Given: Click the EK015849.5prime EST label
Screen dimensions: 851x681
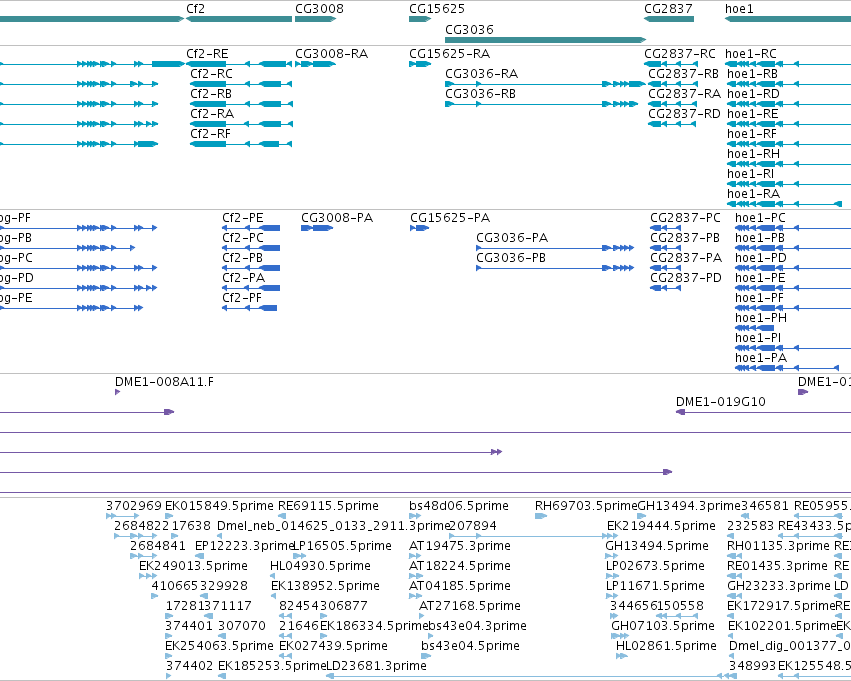Looking at the screenshot, I should [219, 506].
